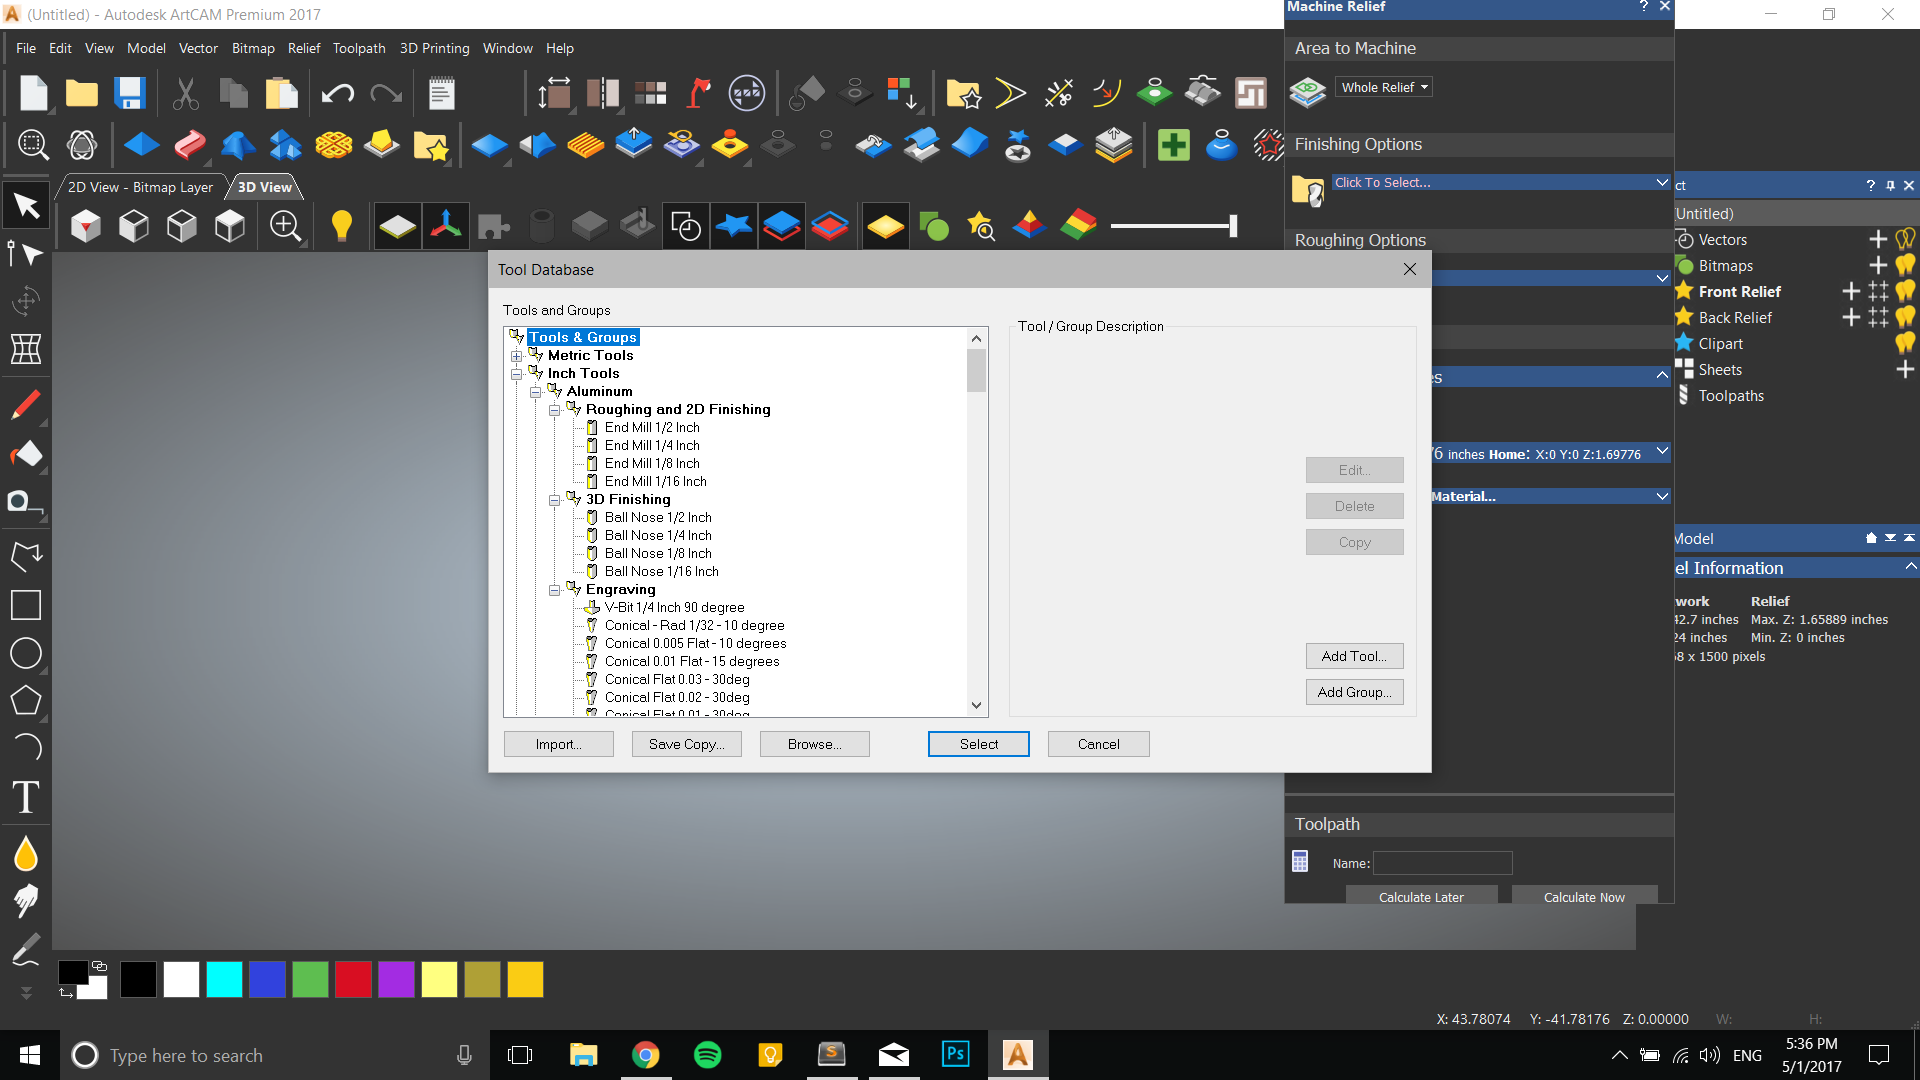Screen dimensions: 1920x1080
Task: Open the Vector menu
Action: pyautogui.click(x=198, y=48)
